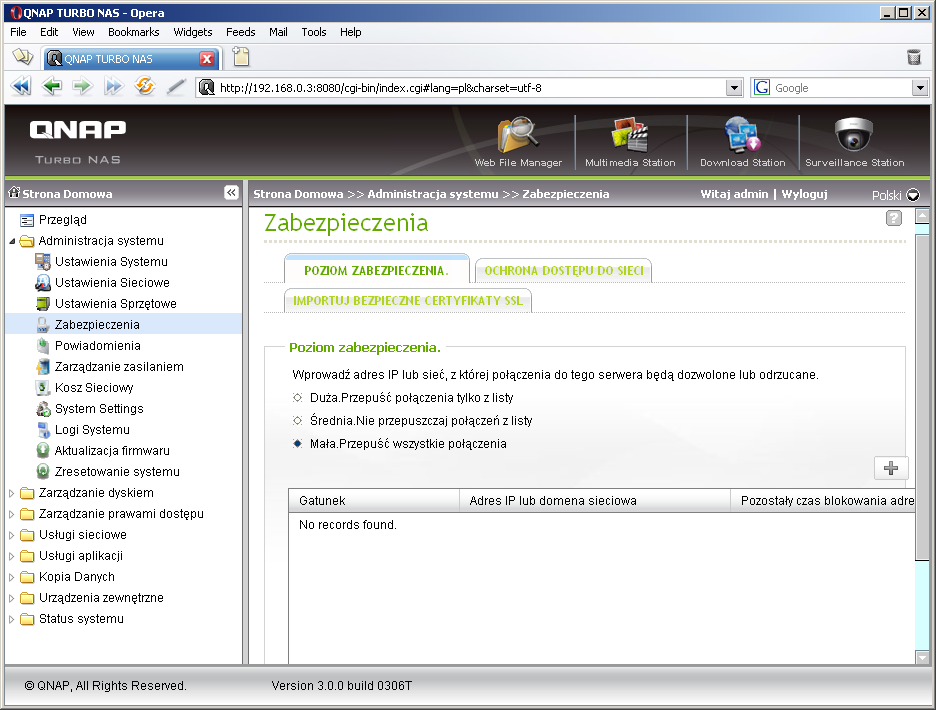936x710 pixels.
Task: Click Ustawienia Systemu icon in tree
Action: [x=42, y=262]
